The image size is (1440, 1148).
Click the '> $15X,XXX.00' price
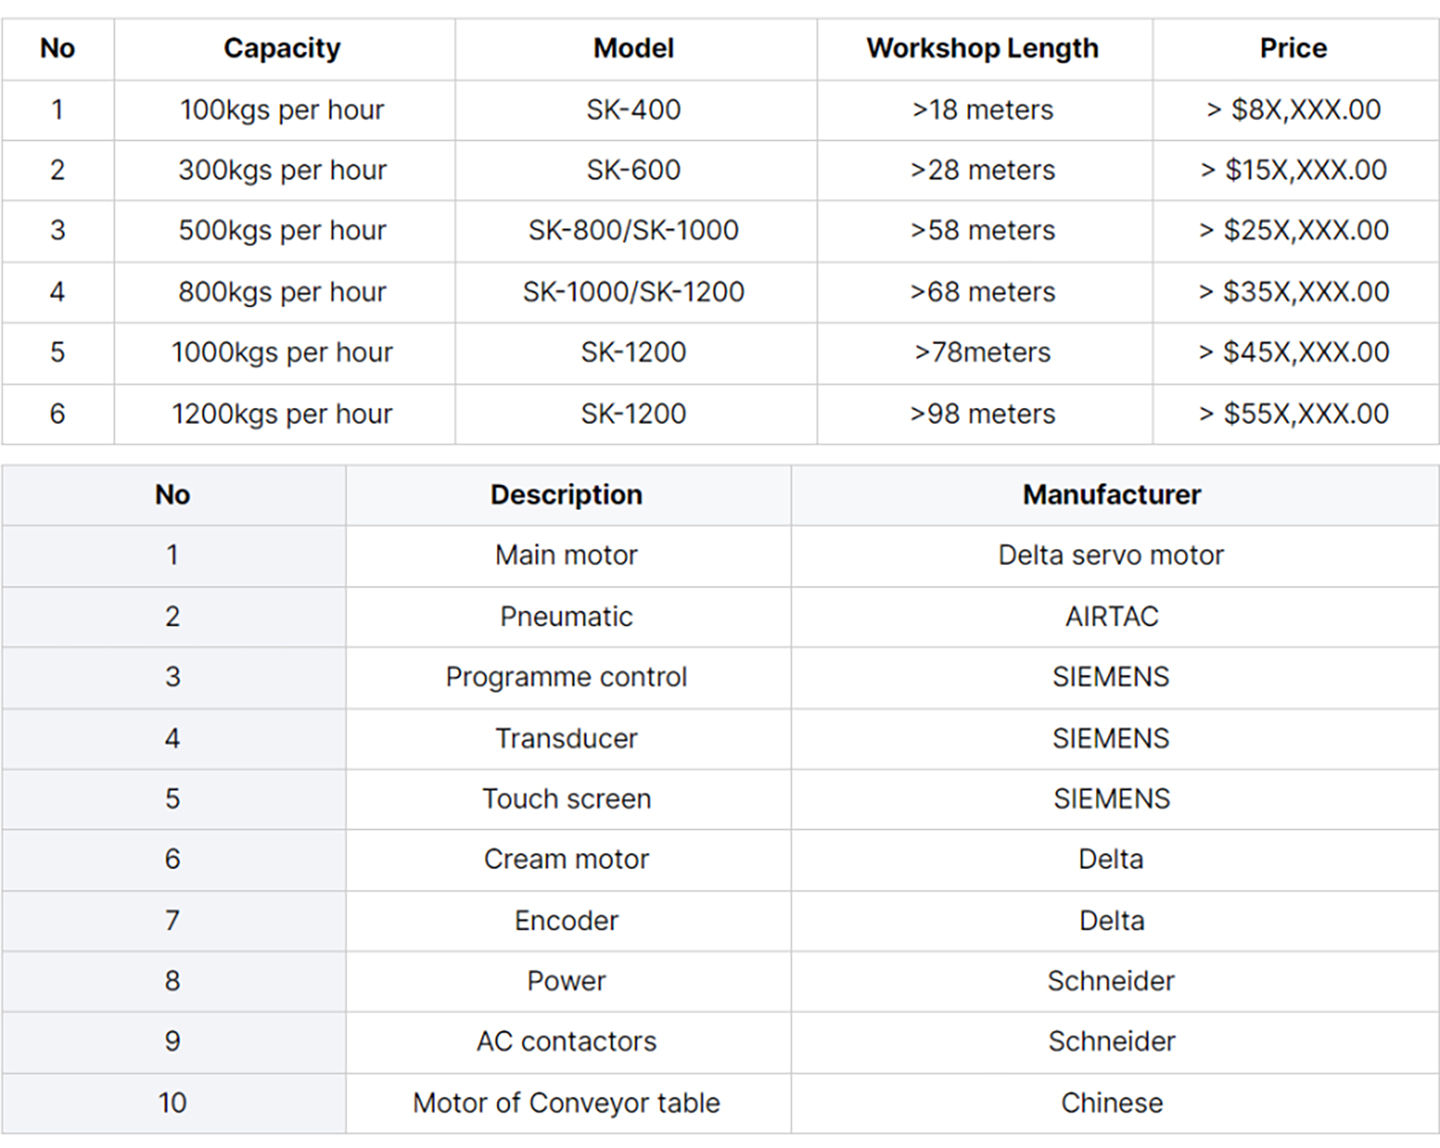(x=1293, y=170)
